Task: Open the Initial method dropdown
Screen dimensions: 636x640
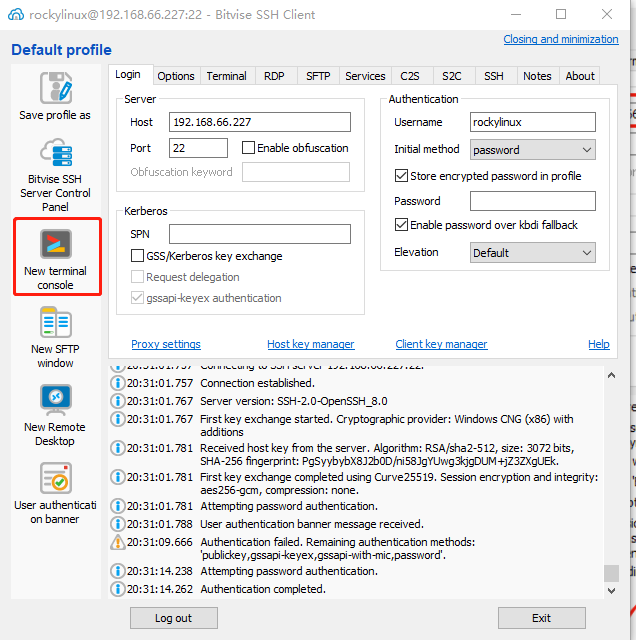Action: (x=532, y=150)
